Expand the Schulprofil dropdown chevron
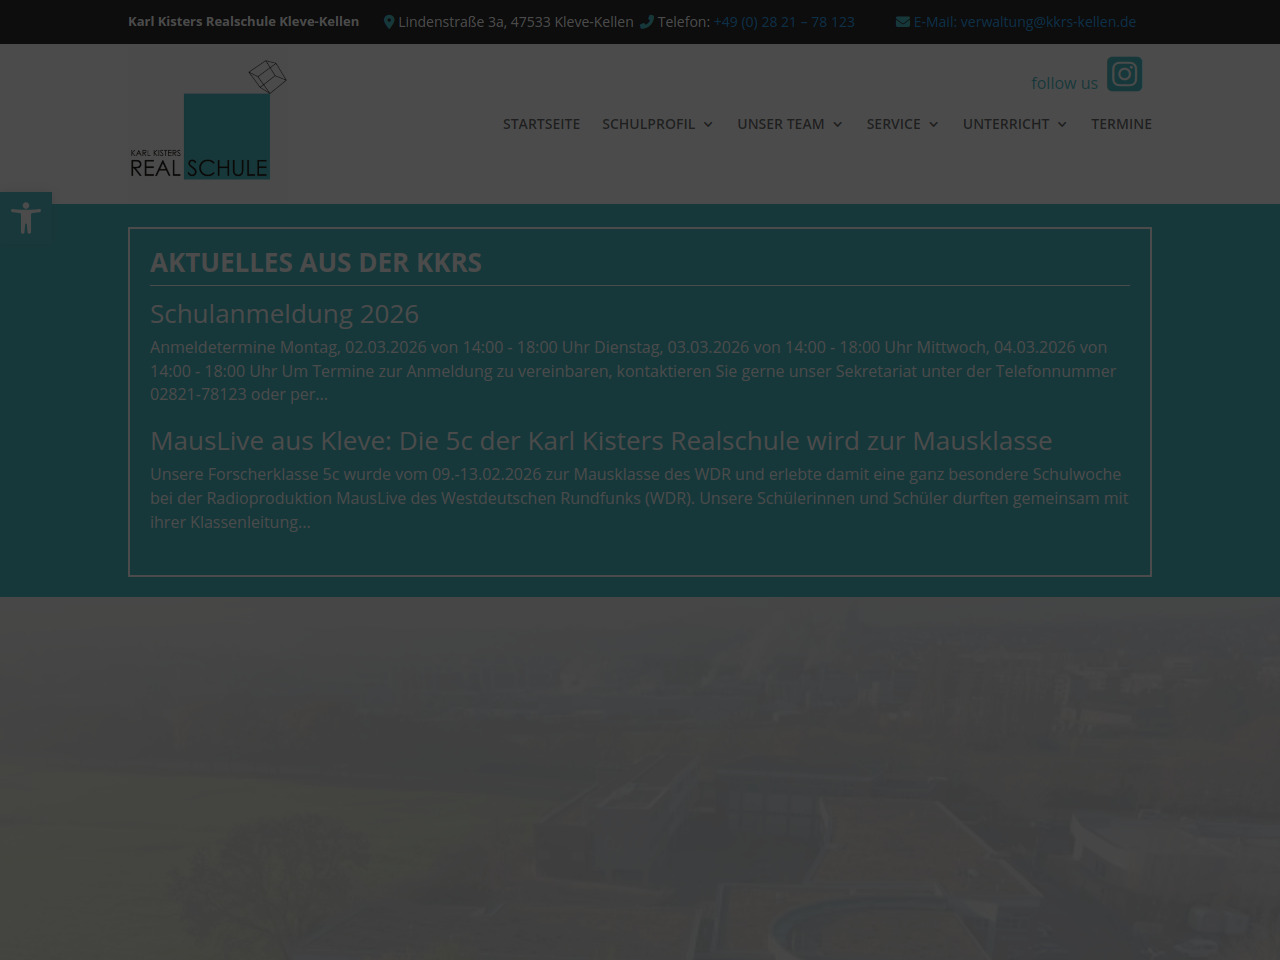The image size is (1280, 960). point(708,125)
